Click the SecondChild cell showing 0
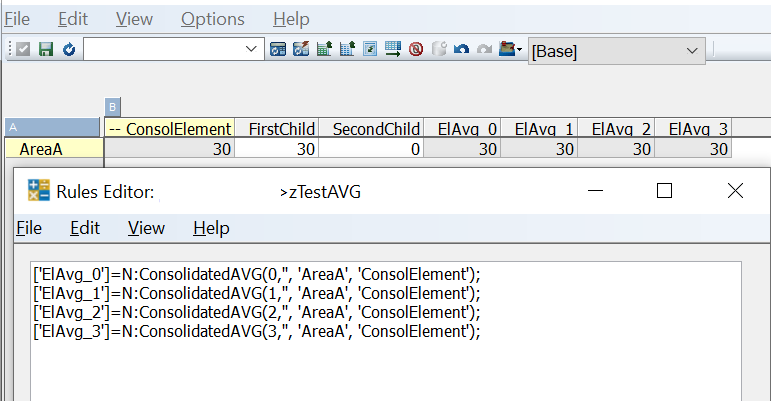This screenshot has width=771, height=401. click(x=371, y=148)
